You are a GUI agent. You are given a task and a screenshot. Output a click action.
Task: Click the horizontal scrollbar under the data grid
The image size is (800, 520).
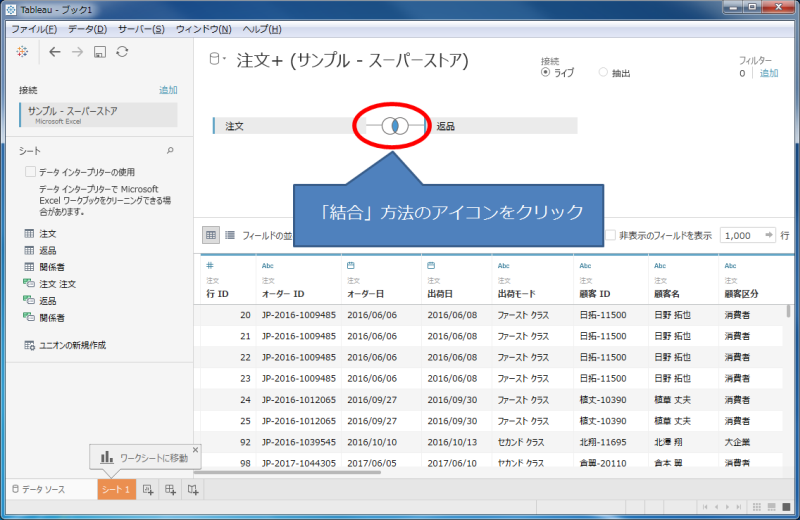tap(287, 472)
